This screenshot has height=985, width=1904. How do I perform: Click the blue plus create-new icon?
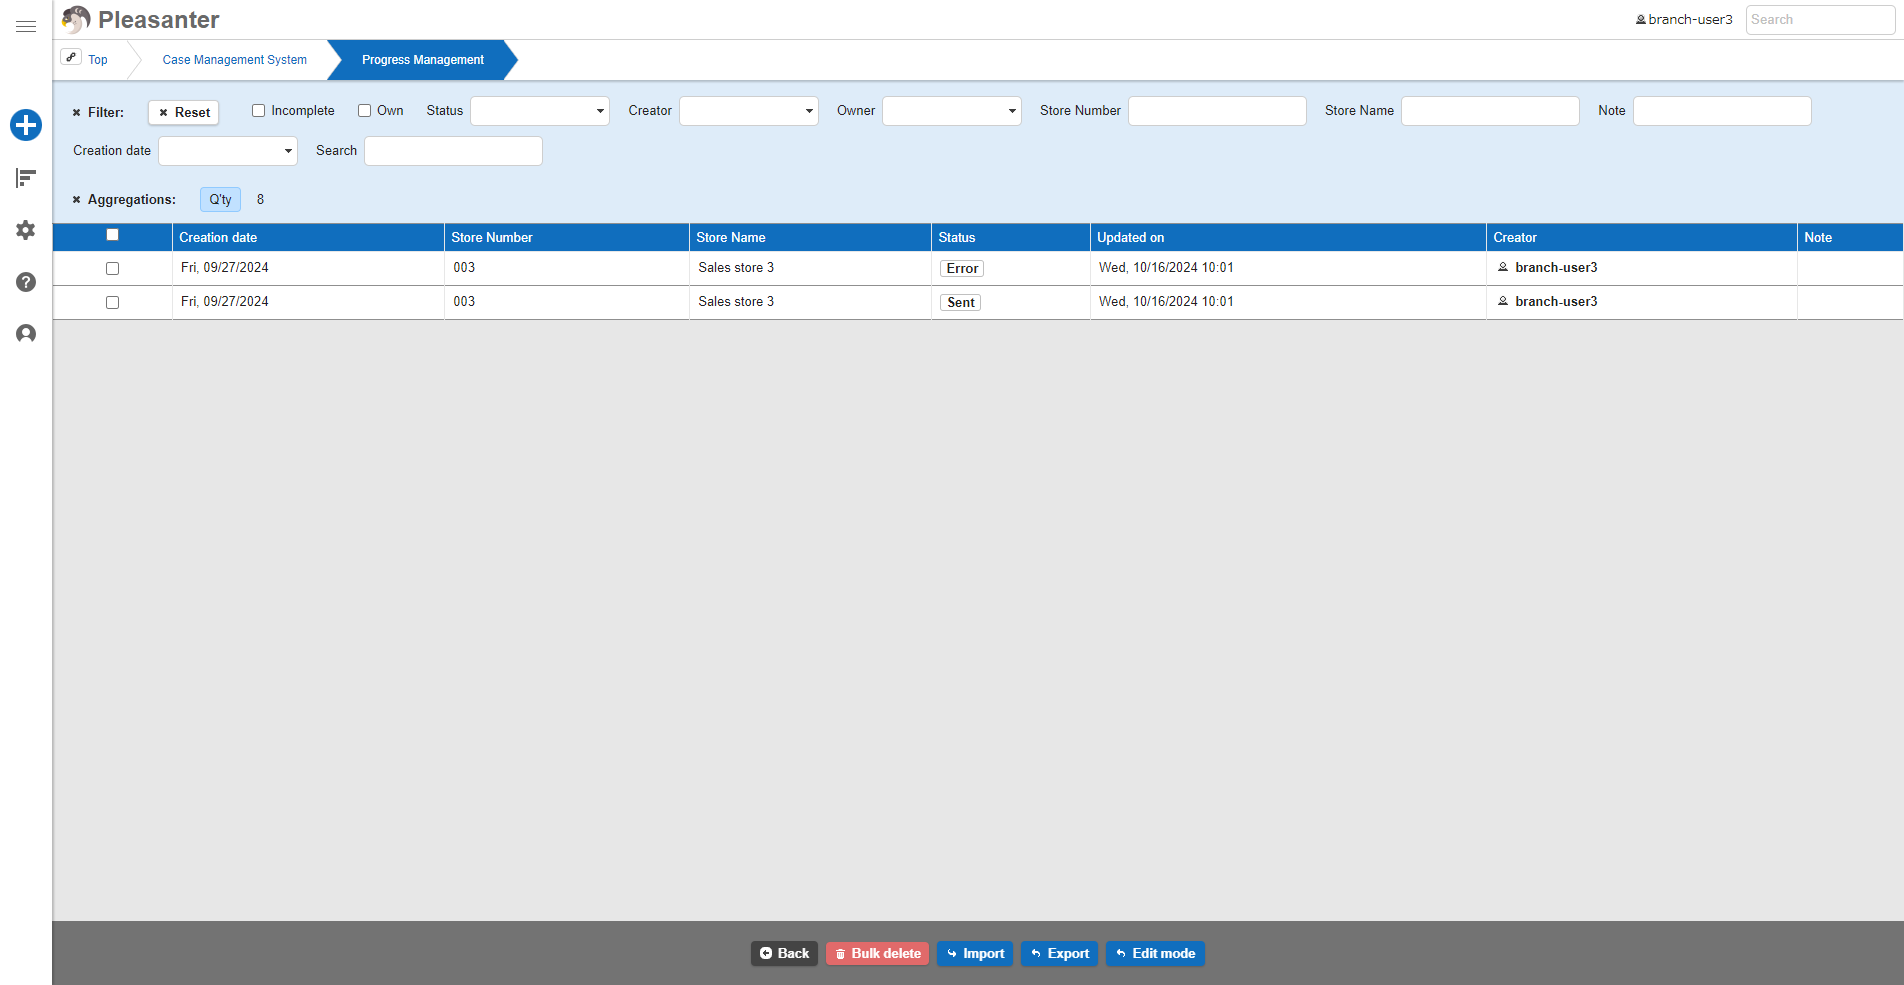pos(26,125)
